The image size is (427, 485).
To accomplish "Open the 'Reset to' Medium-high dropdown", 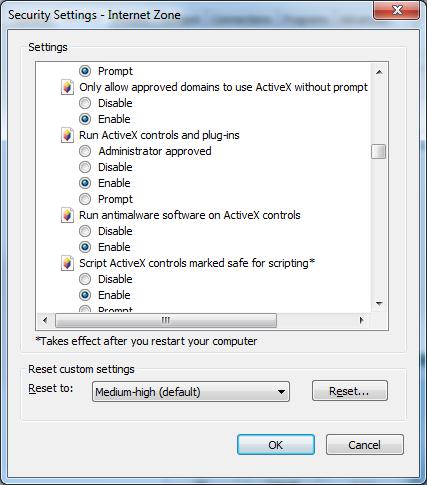I will (191, 392).
